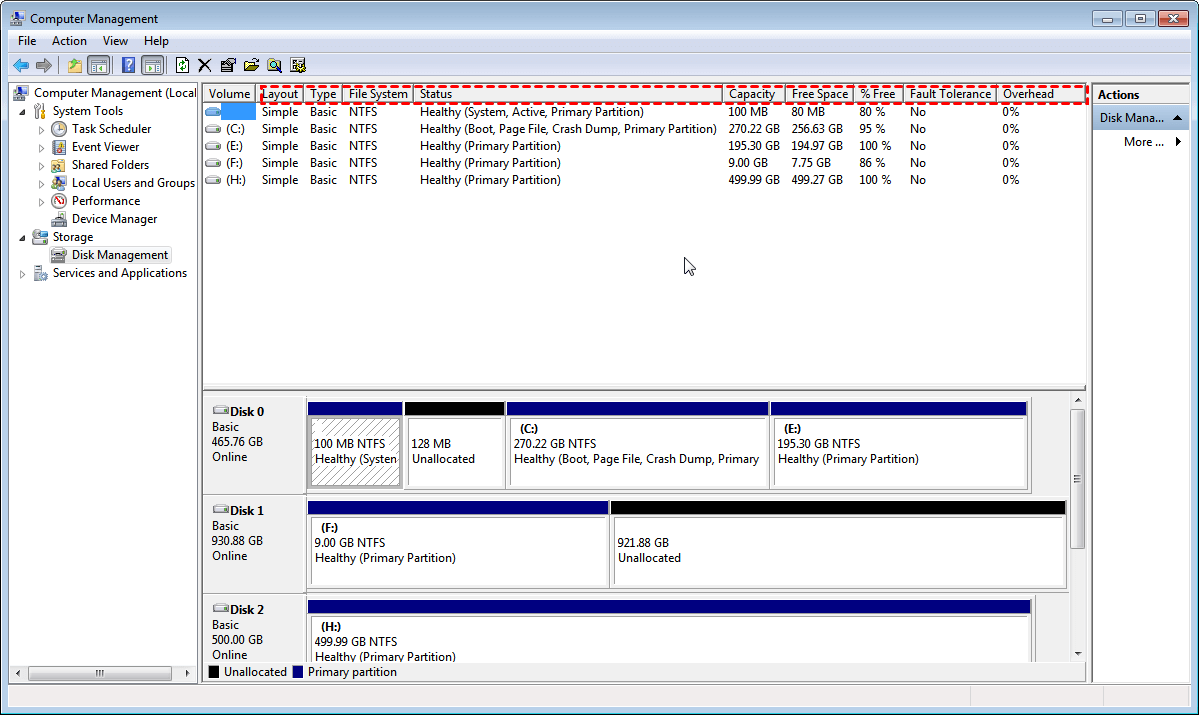This screenshot has width=1199, height=715.
Task: Click the Shared Folders tree icon
Action: (59, 165)
